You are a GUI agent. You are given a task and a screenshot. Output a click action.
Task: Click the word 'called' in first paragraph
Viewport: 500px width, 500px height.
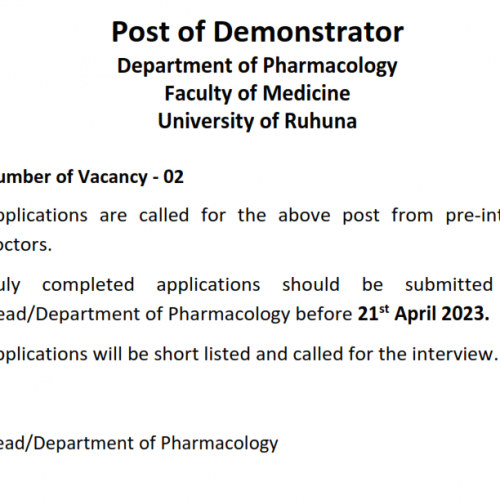pos(164,215)
